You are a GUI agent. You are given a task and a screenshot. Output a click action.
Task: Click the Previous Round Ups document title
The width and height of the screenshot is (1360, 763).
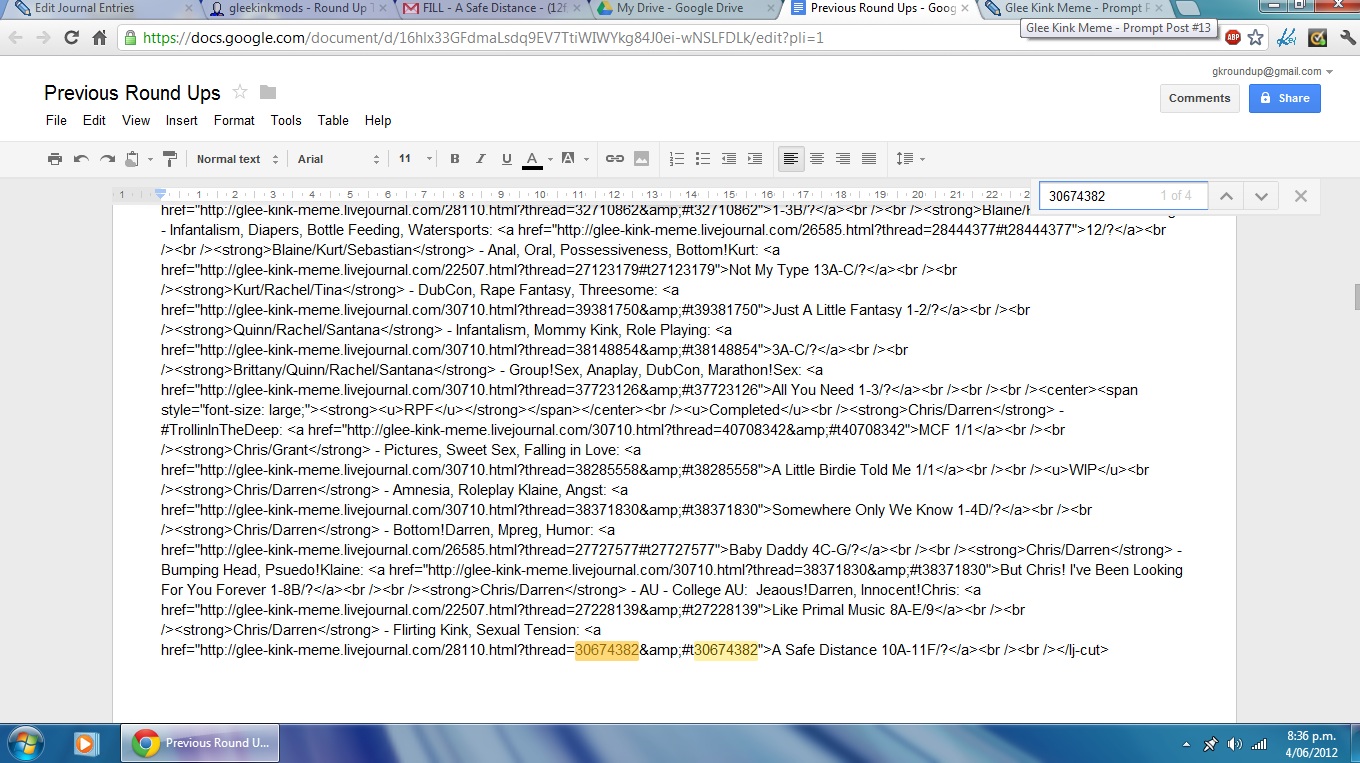tap(132, 93)
